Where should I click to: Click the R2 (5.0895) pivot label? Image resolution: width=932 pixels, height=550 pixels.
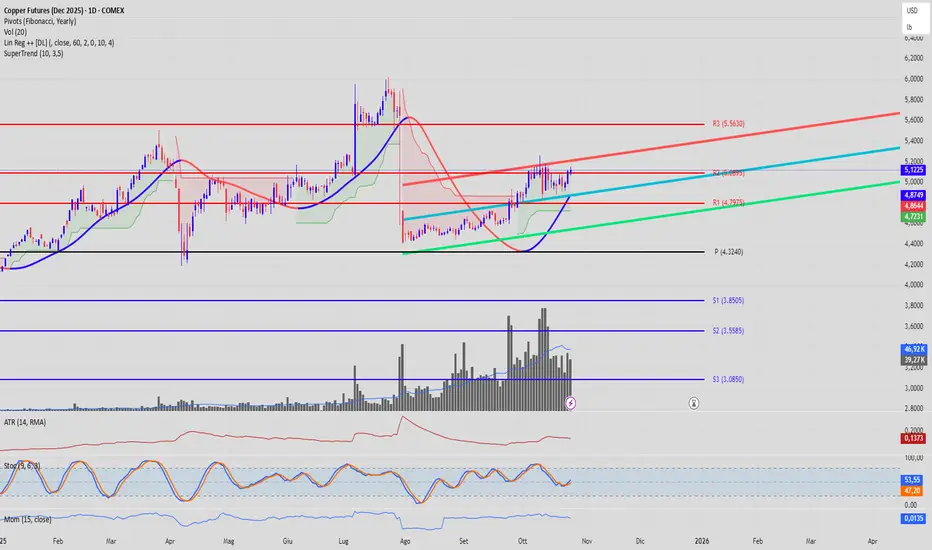728,173
